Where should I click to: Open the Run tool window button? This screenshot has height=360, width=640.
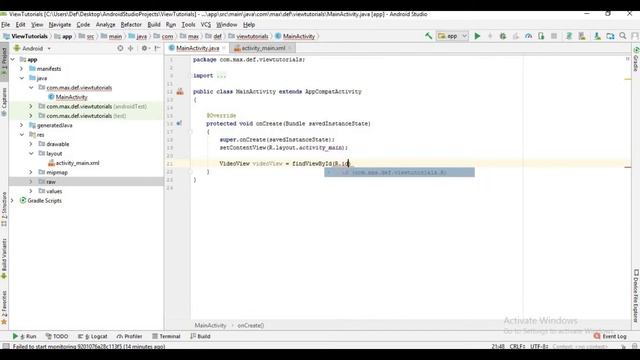24,336
